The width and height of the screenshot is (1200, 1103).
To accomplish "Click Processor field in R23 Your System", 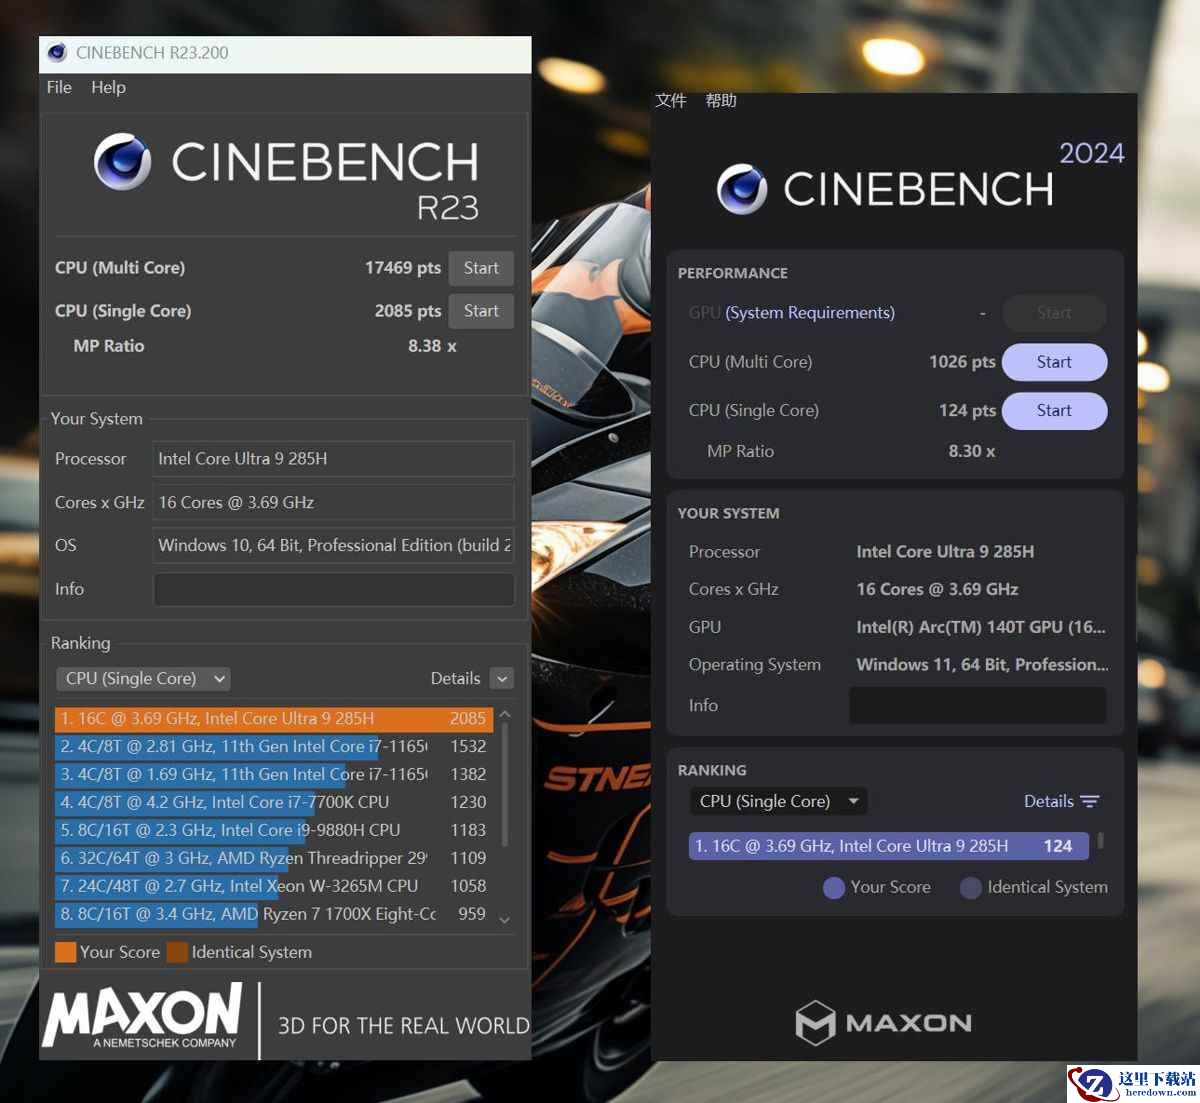I will 334,459.
